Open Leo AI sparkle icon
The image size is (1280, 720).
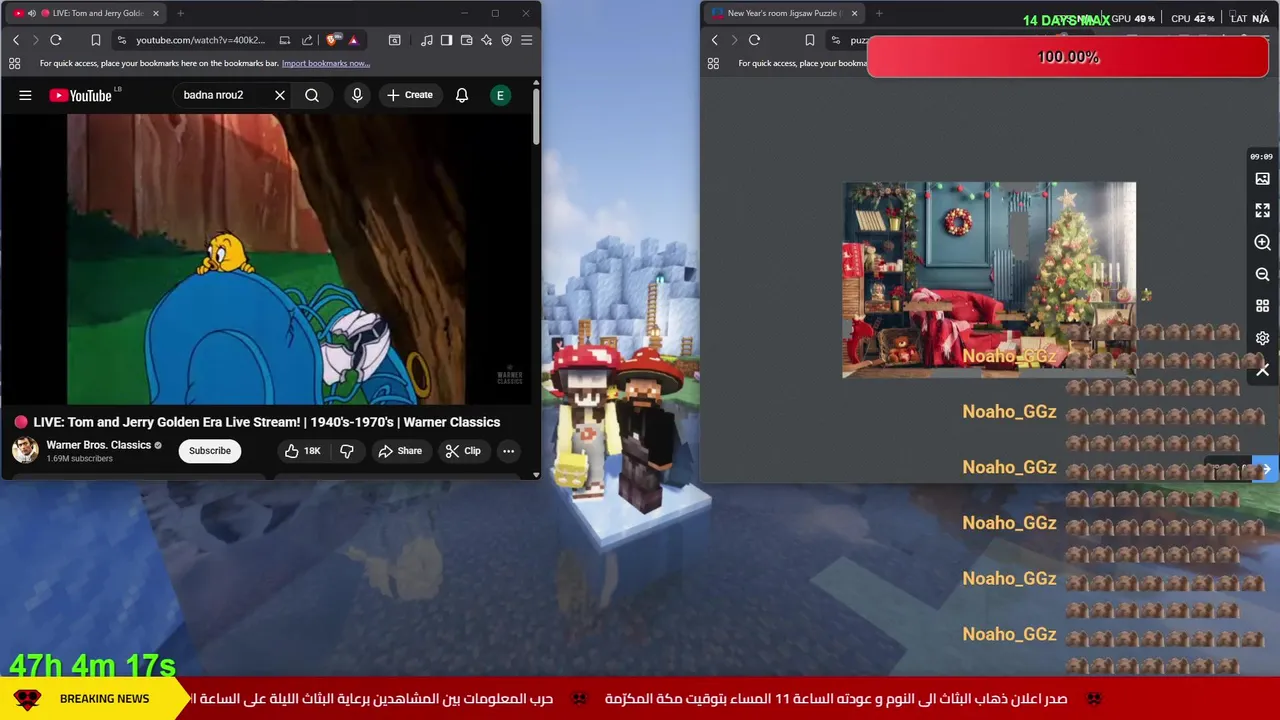486,40
